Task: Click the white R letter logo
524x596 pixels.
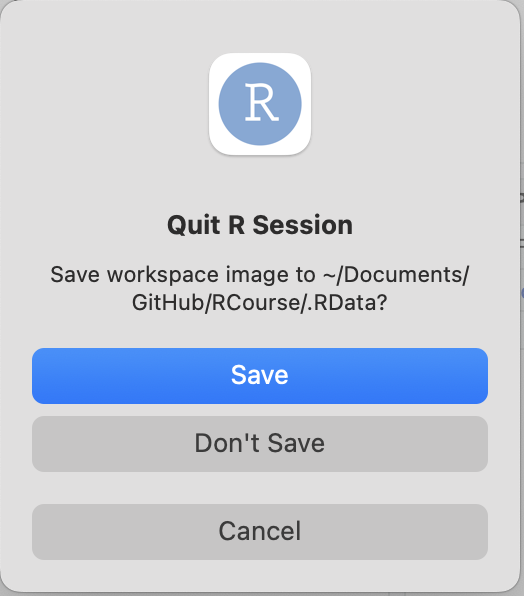Action: [262, 102]
